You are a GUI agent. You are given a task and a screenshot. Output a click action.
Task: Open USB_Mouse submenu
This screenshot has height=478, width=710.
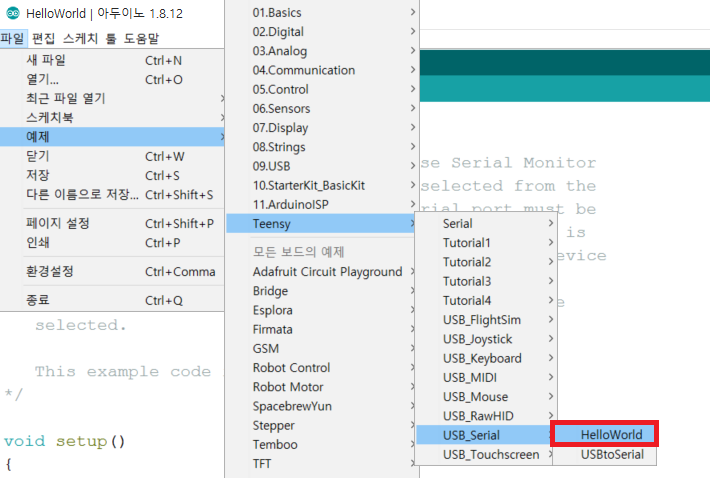(x=486, y=397)
